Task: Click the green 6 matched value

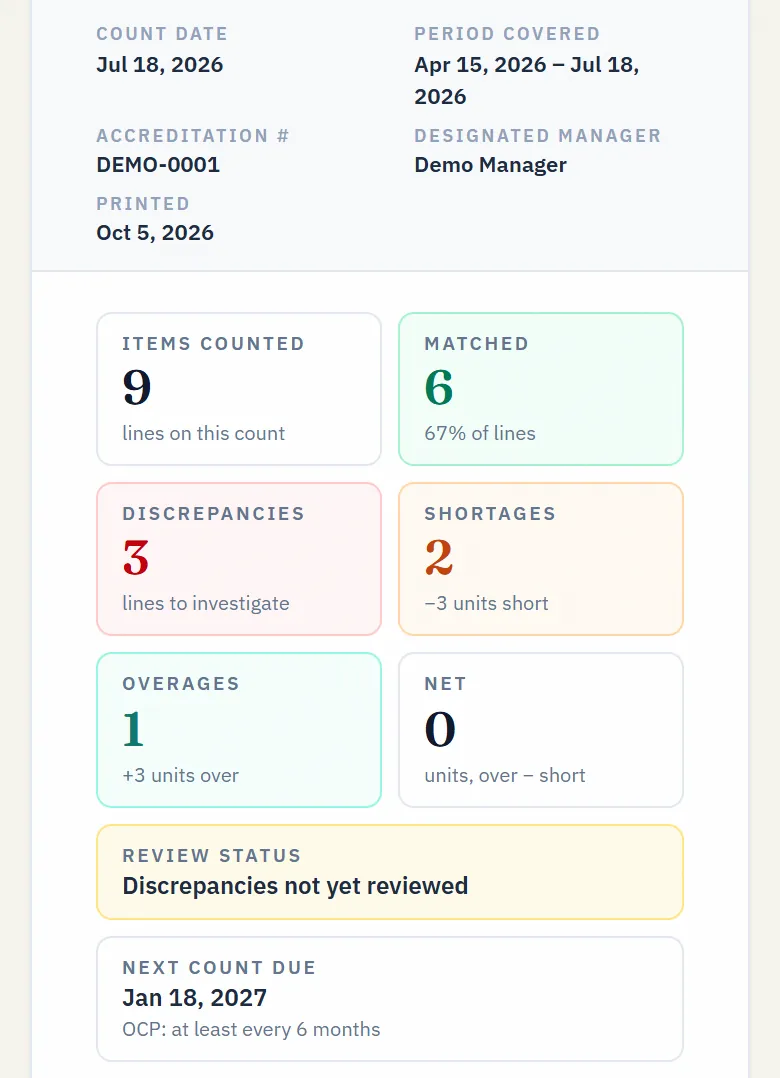Action: coord(439,387)
